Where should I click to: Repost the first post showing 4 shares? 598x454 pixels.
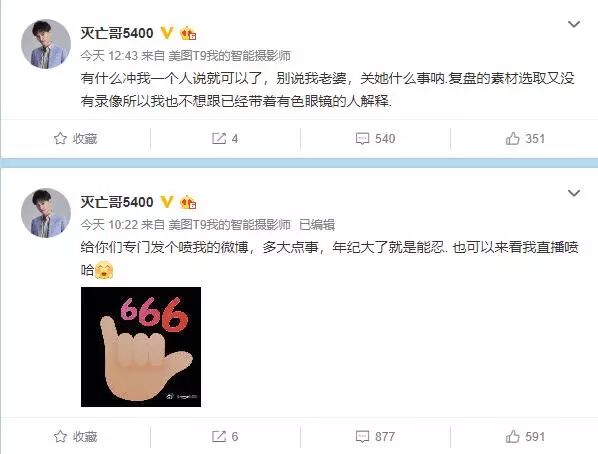pyautogui.click(x=225, y=138)
